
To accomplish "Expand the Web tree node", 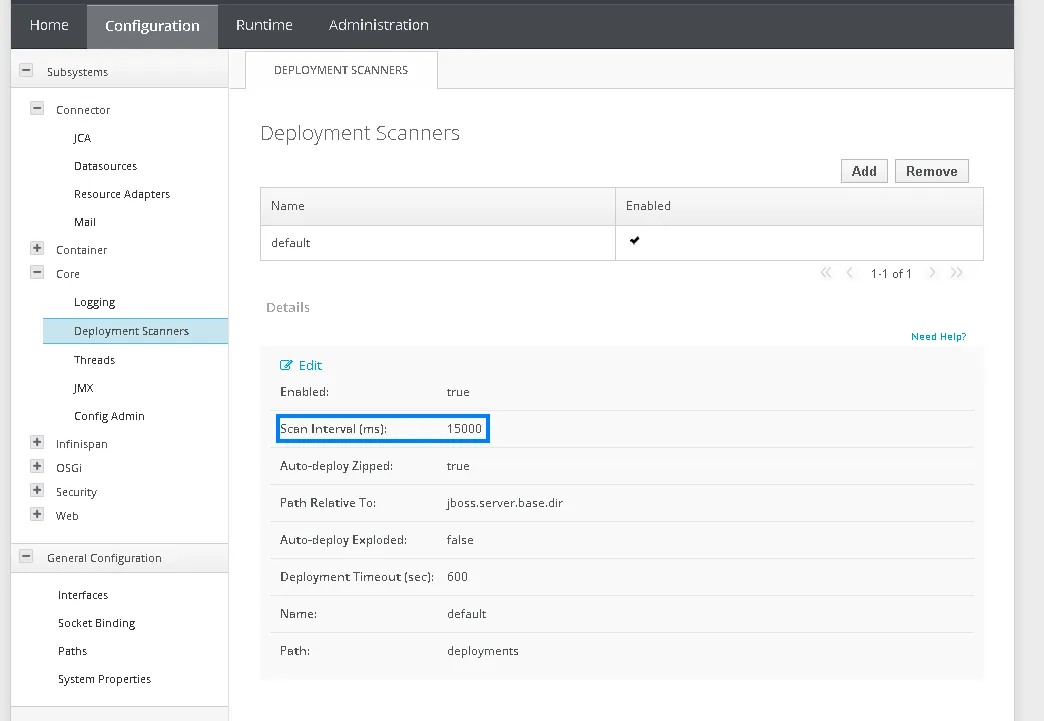I will 37,514.
